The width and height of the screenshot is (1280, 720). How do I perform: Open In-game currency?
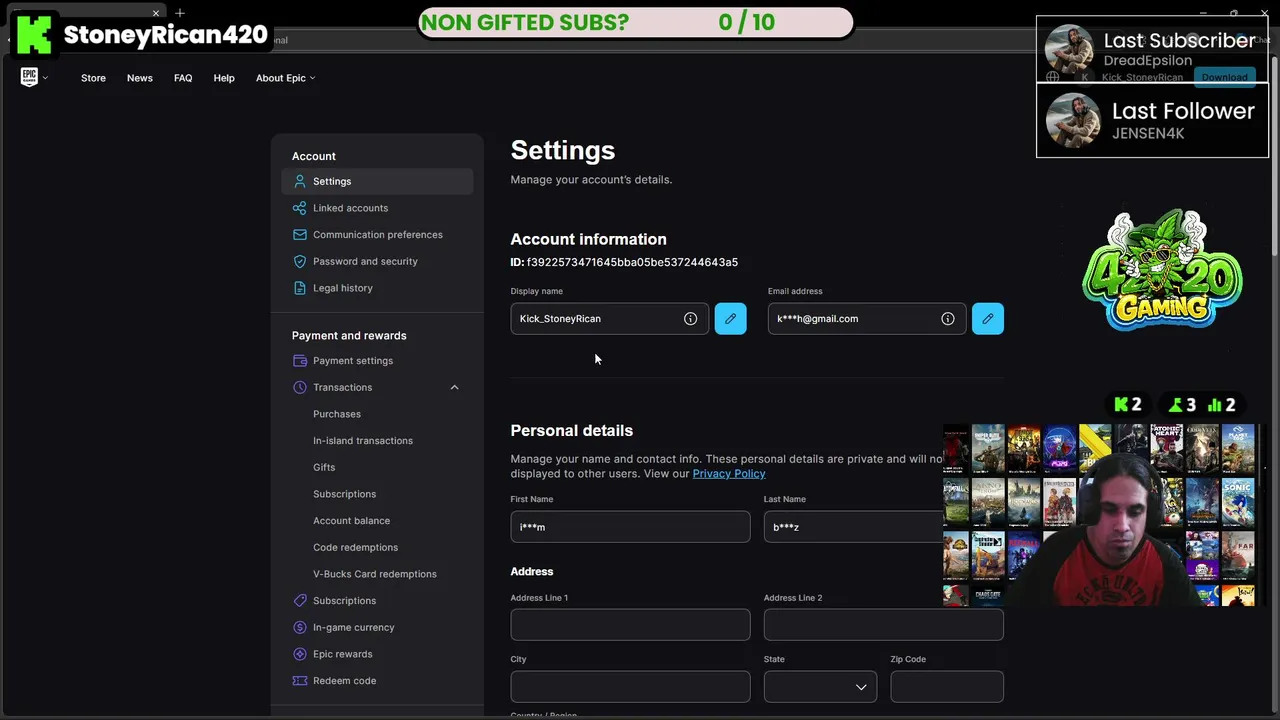click(353, 627)
